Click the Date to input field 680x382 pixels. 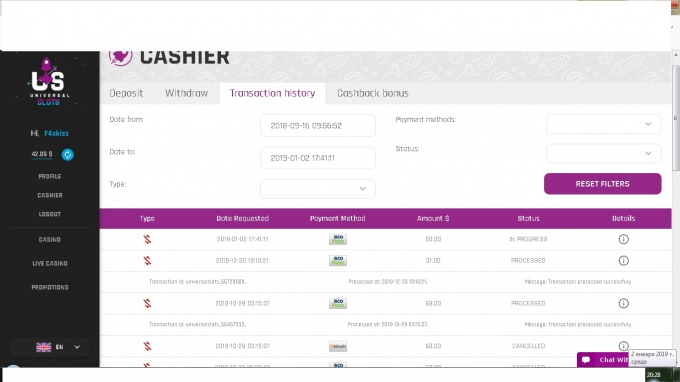click(x=318, y=158)
